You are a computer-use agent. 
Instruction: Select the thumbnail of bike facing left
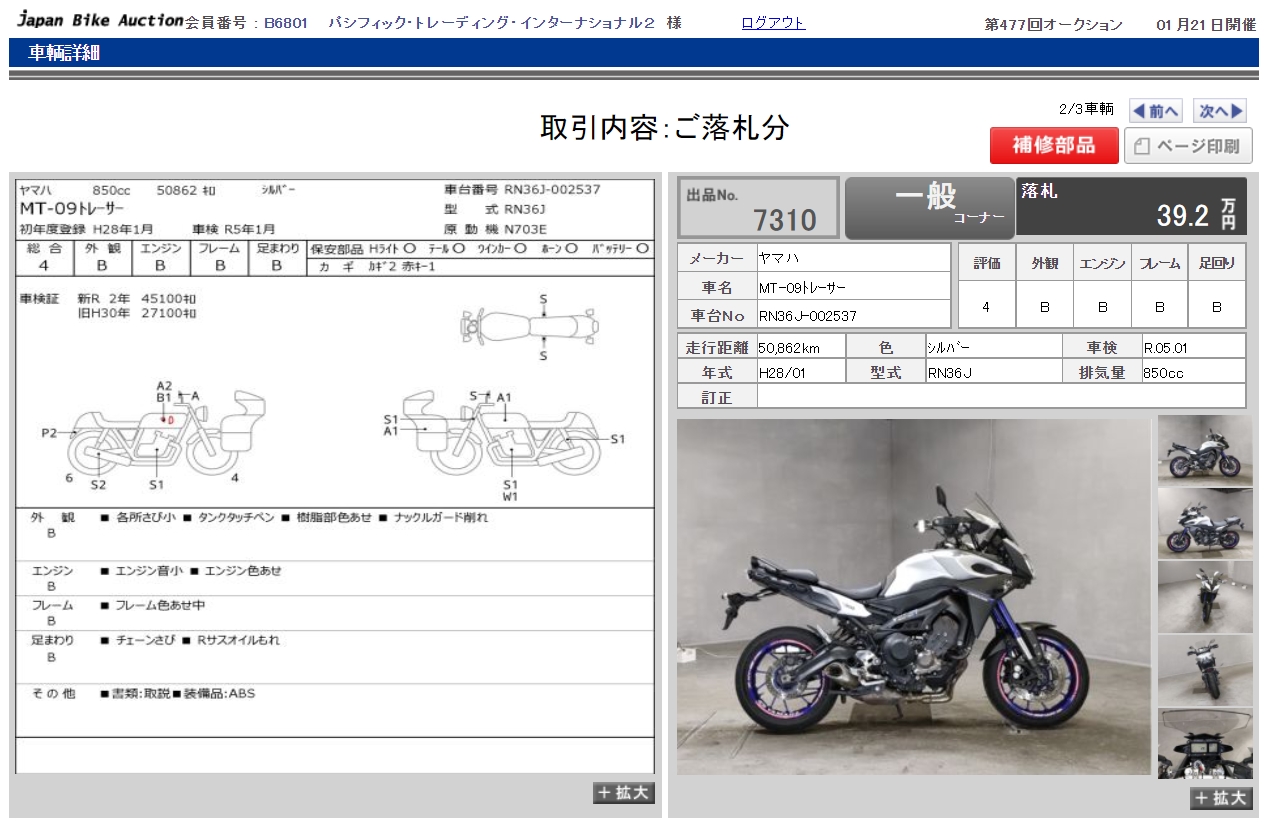(1204, 522)
